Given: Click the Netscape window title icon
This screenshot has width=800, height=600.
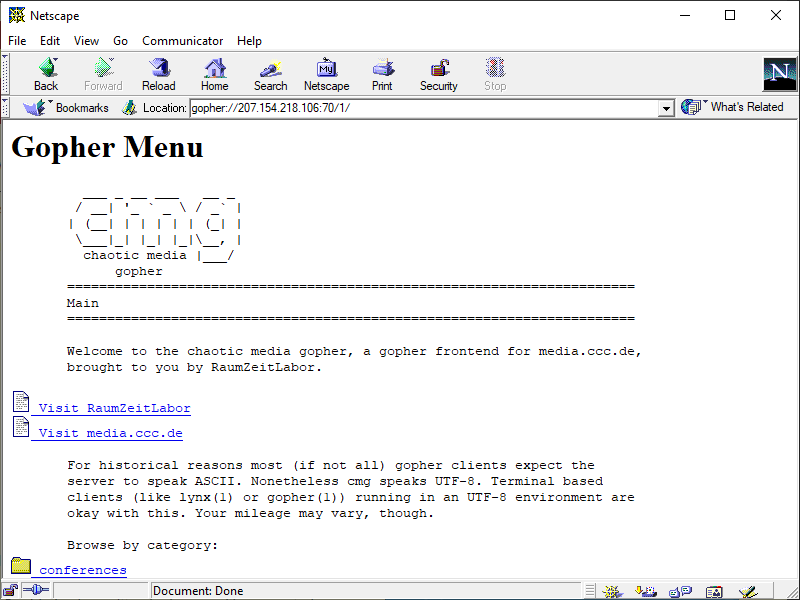Looking at the screenshot, I should click(x=17, y=15).
